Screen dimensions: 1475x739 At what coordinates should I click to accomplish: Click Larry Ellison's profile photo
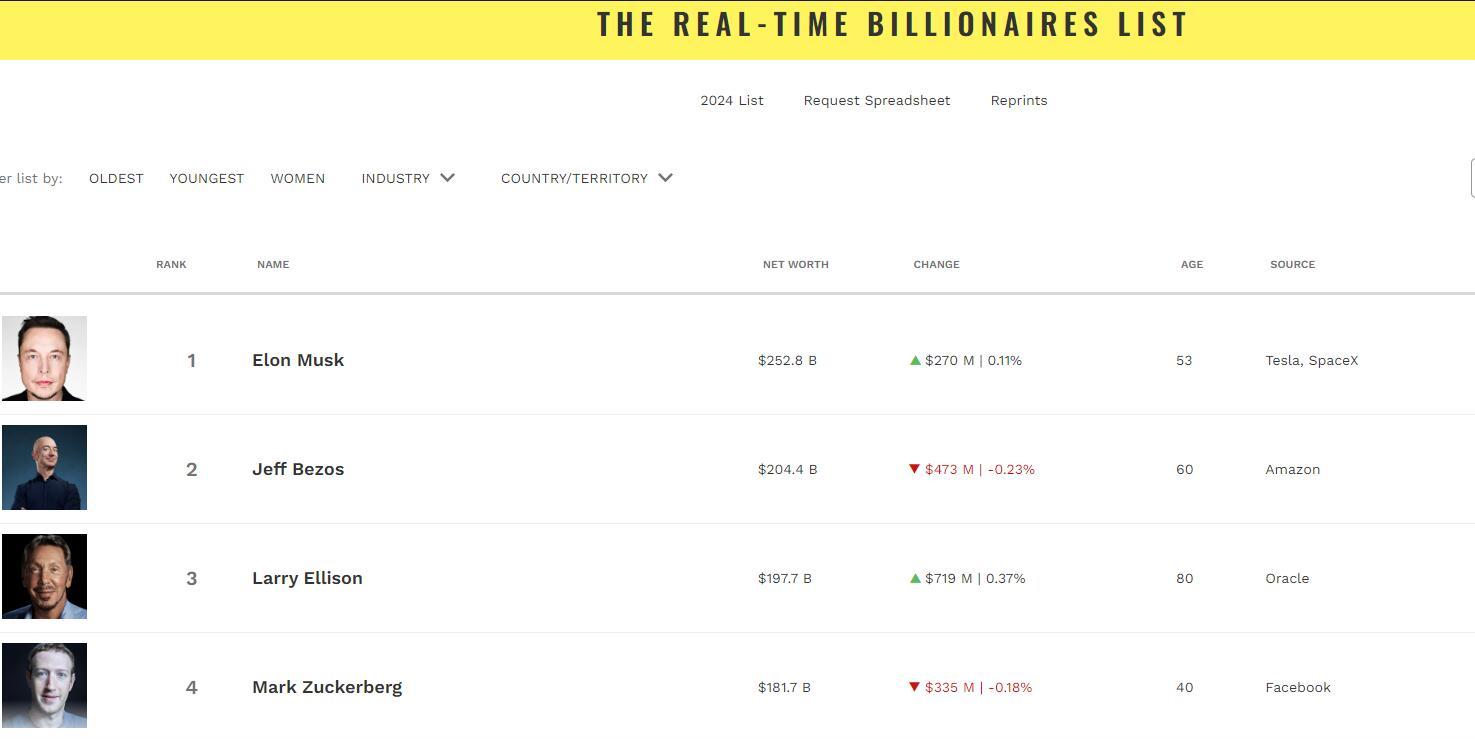tap(44, 577)
